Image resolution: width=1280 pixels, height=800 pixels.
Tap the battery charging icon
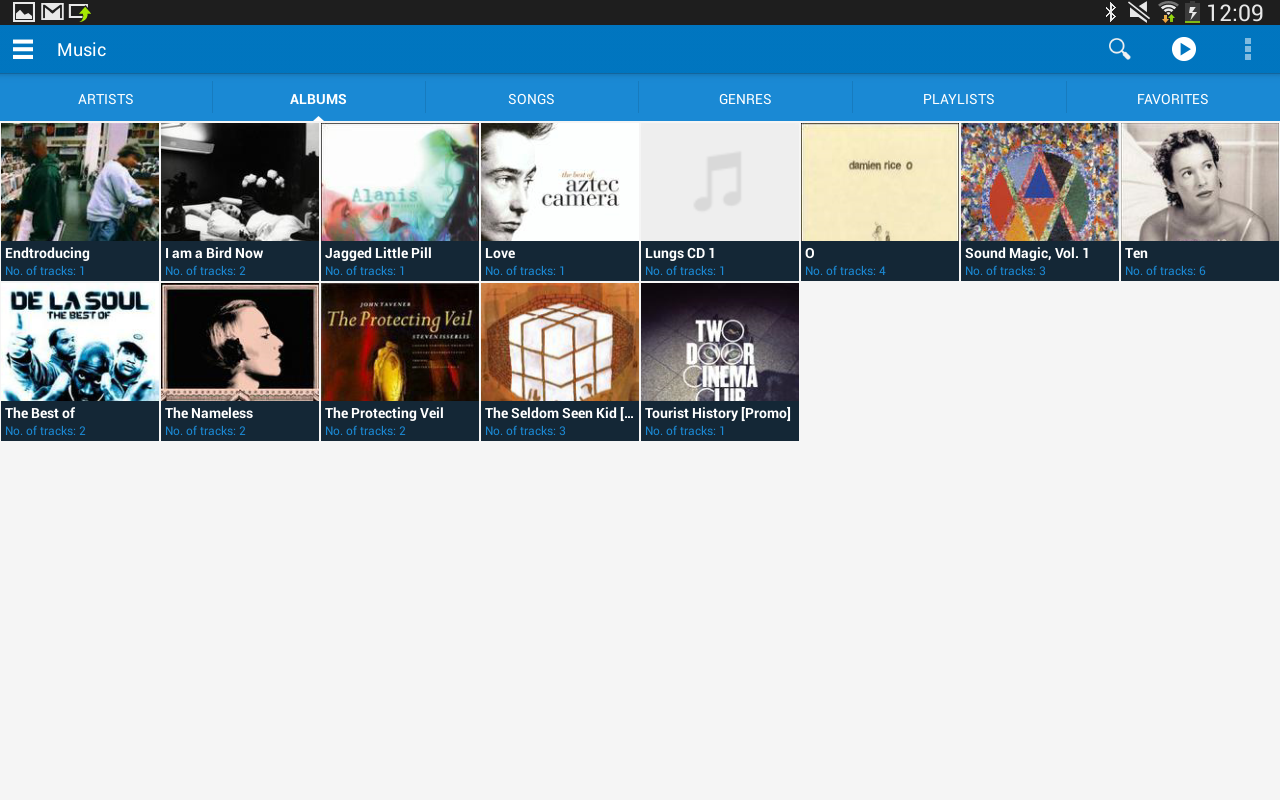click(1192, 12)
